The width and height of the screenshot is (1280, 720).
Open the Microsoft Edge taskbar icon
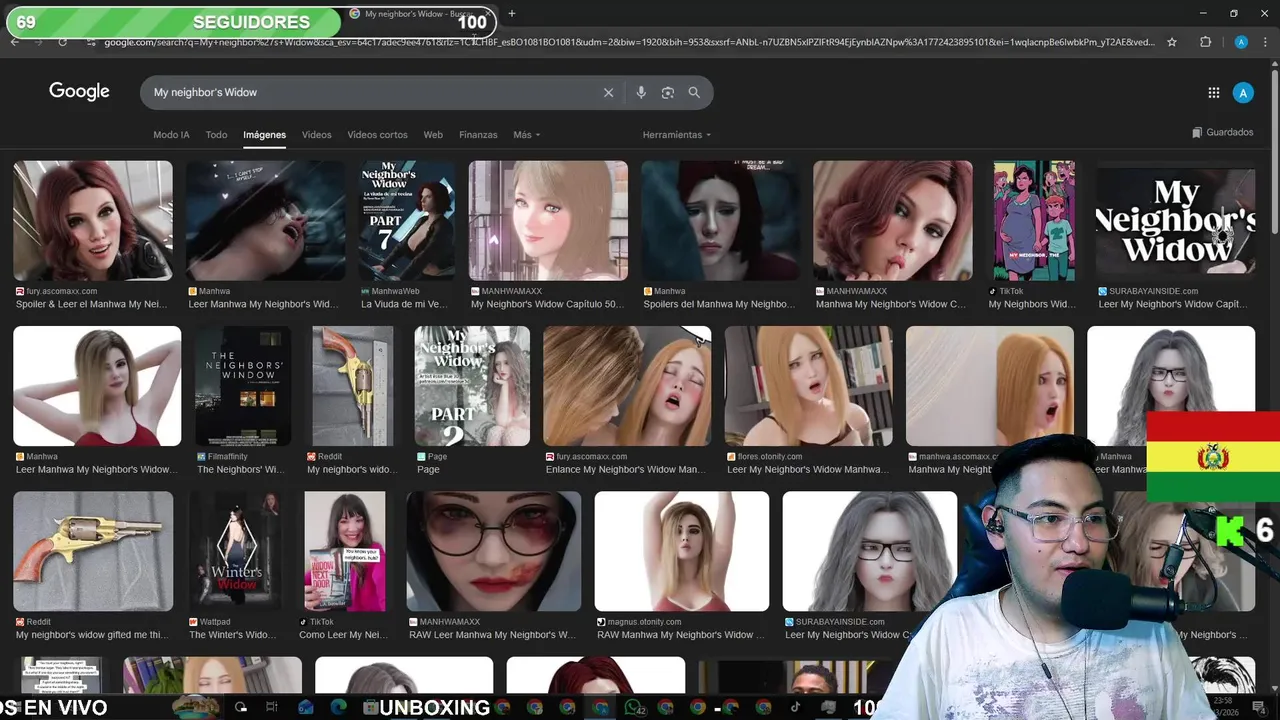[337, 707]
